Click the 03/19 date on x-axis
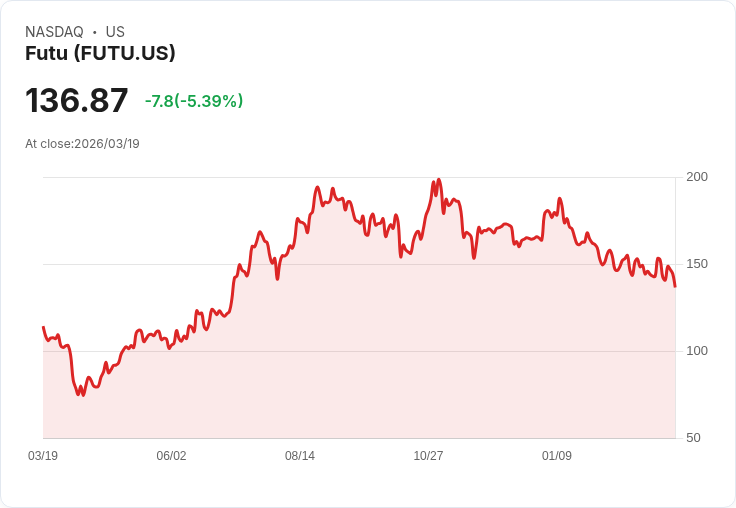This screenshot has height=508, width=736. point(43,456)
